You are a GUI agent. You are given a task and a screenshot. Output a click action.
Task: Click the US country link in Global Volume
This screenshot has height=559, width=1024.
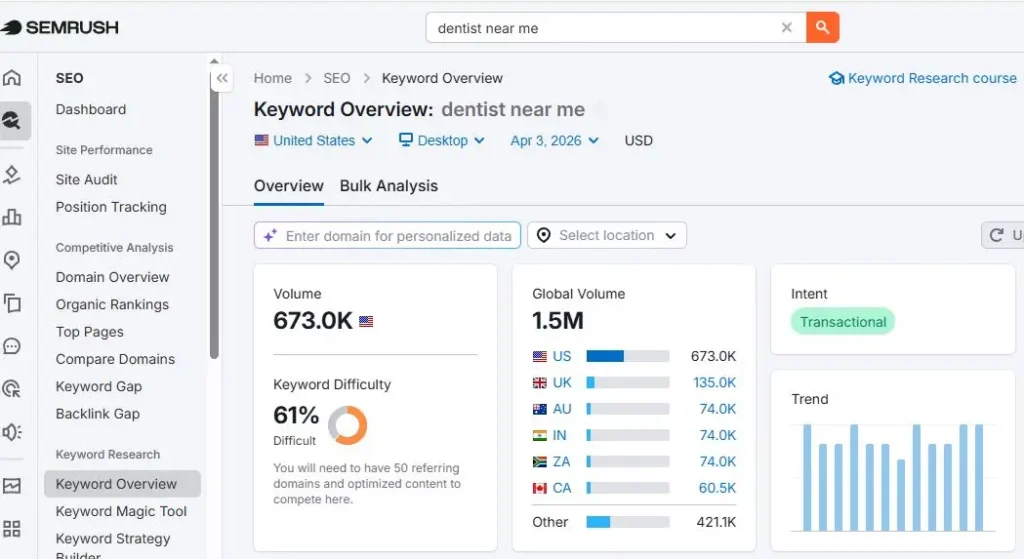(x=562, y=357)
